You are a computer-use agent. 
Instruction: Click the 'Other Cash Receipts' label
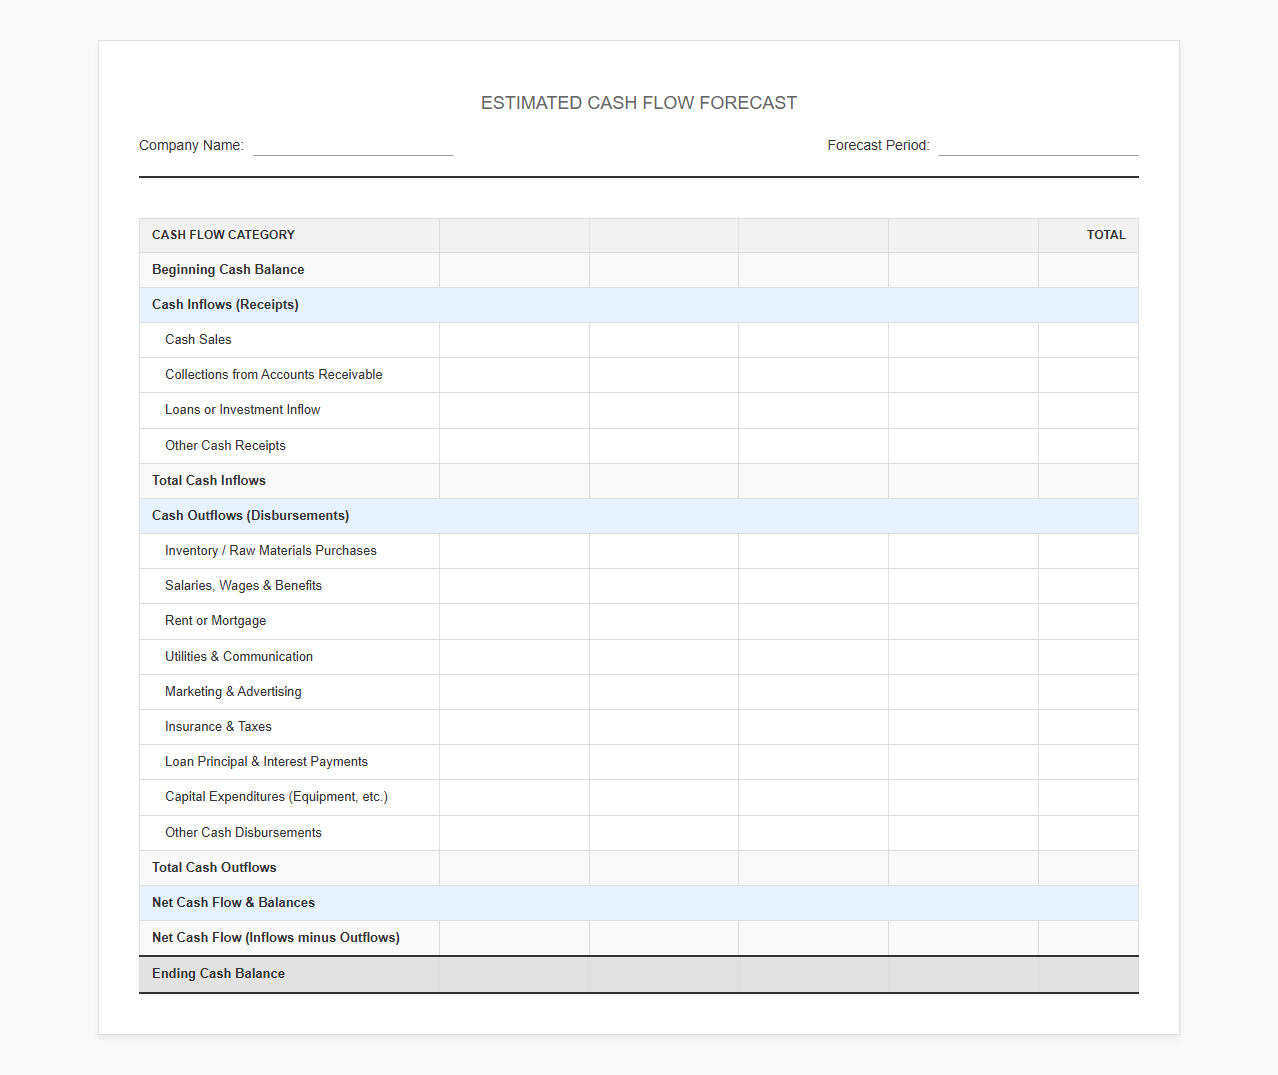[225, 446]
